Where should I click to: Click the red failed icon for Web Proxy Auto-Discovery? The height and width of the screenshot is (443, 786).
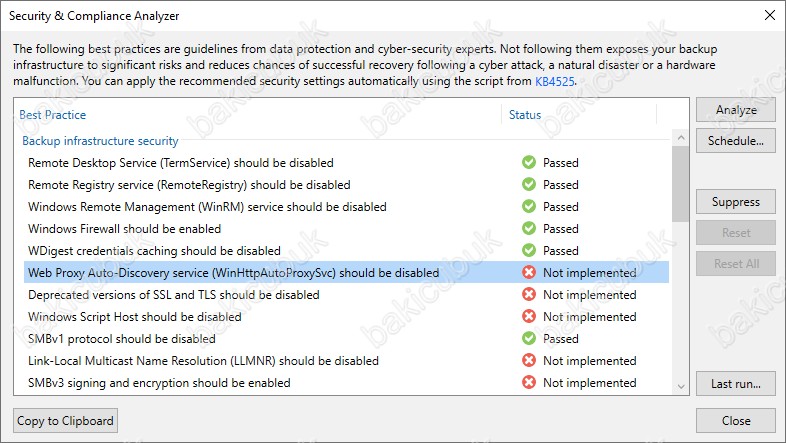528,273
